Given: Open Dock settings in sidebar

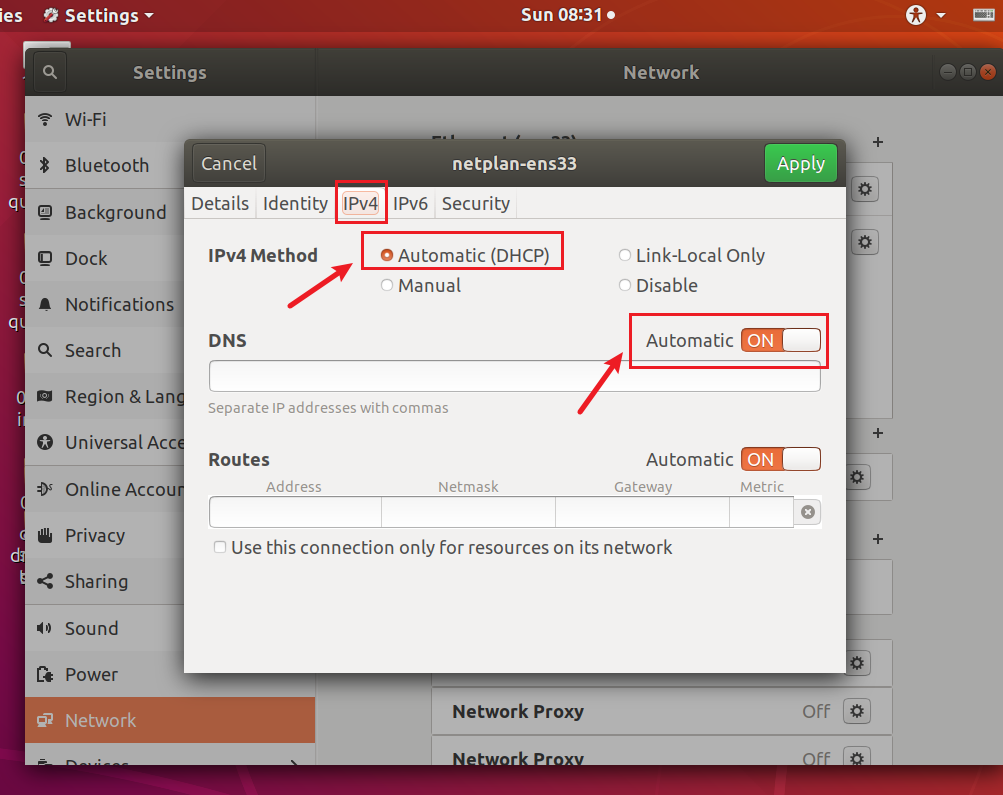Looking at the screenshot, I should (x=170, y=258).
